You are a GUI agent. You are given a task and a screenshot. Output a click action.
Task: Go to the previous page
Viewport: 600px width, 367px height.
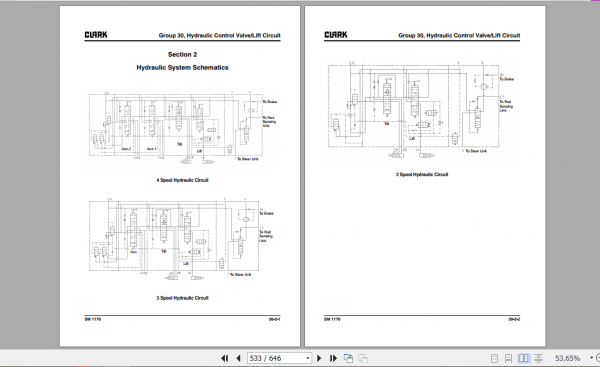(238, 358)
